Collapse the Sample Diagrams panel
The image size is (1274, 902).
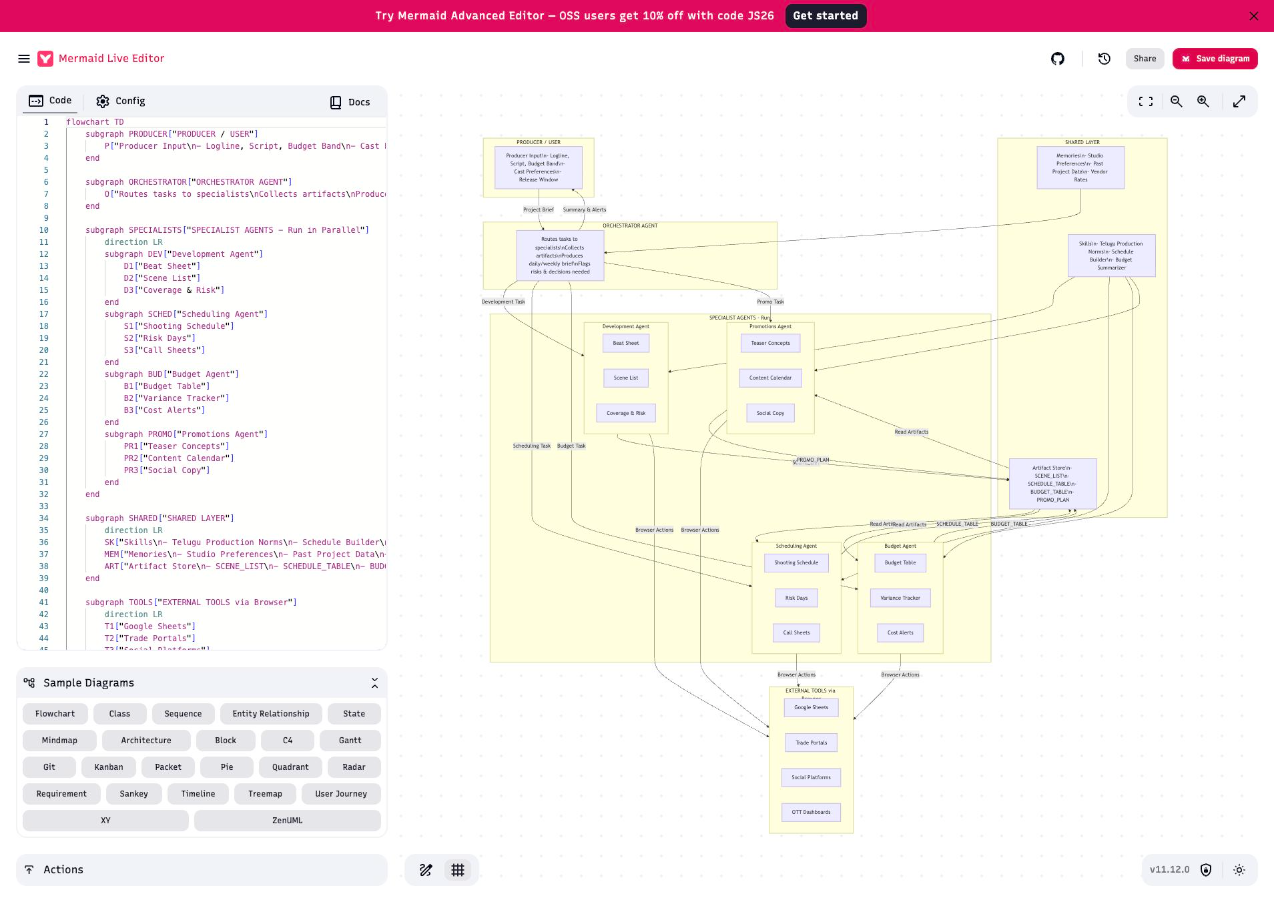click(x=375, y=683)
